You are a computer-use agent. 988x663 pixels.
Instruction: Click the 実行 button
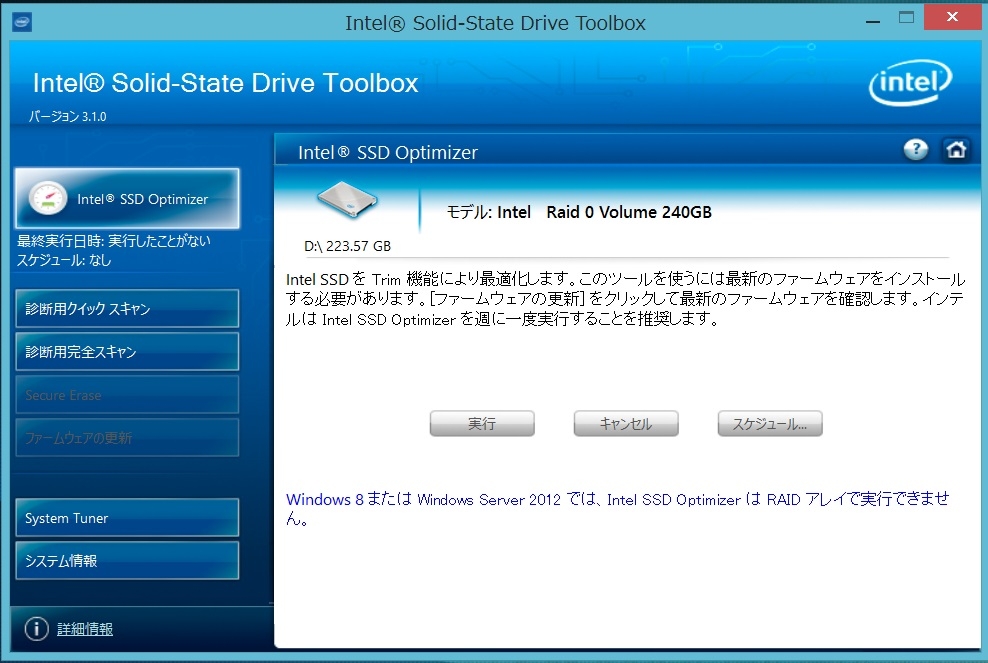pos(482,424)
